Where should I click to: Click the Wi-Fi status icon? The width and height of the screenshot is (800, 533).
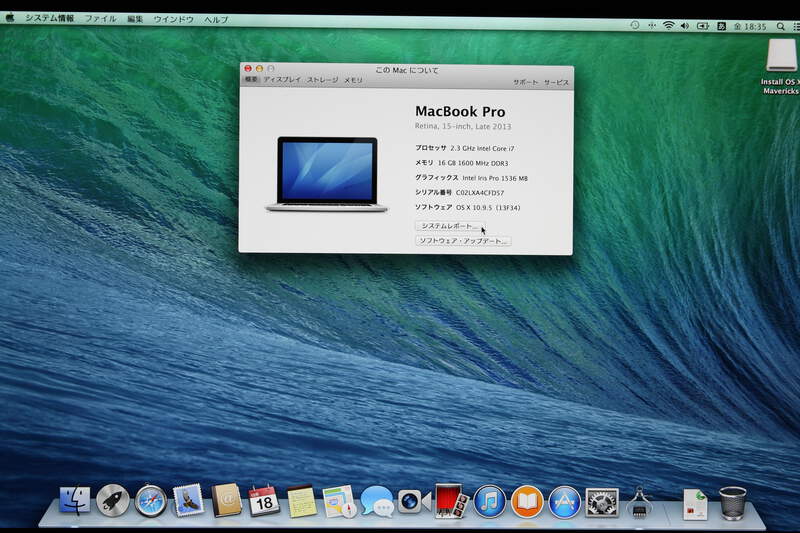(x=668, y=24)
